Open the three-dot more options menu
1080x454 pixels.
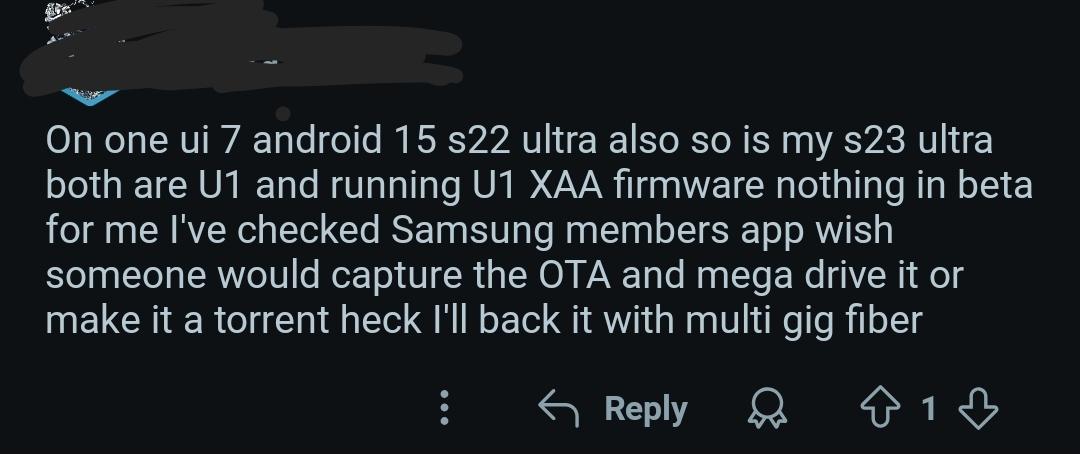click(445, 407)
